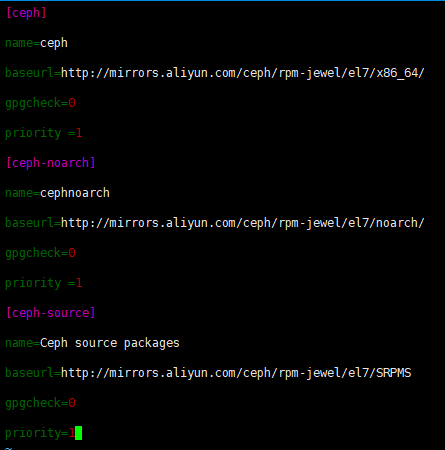Click the [ceph-source] section header

[x=51, y=313]
